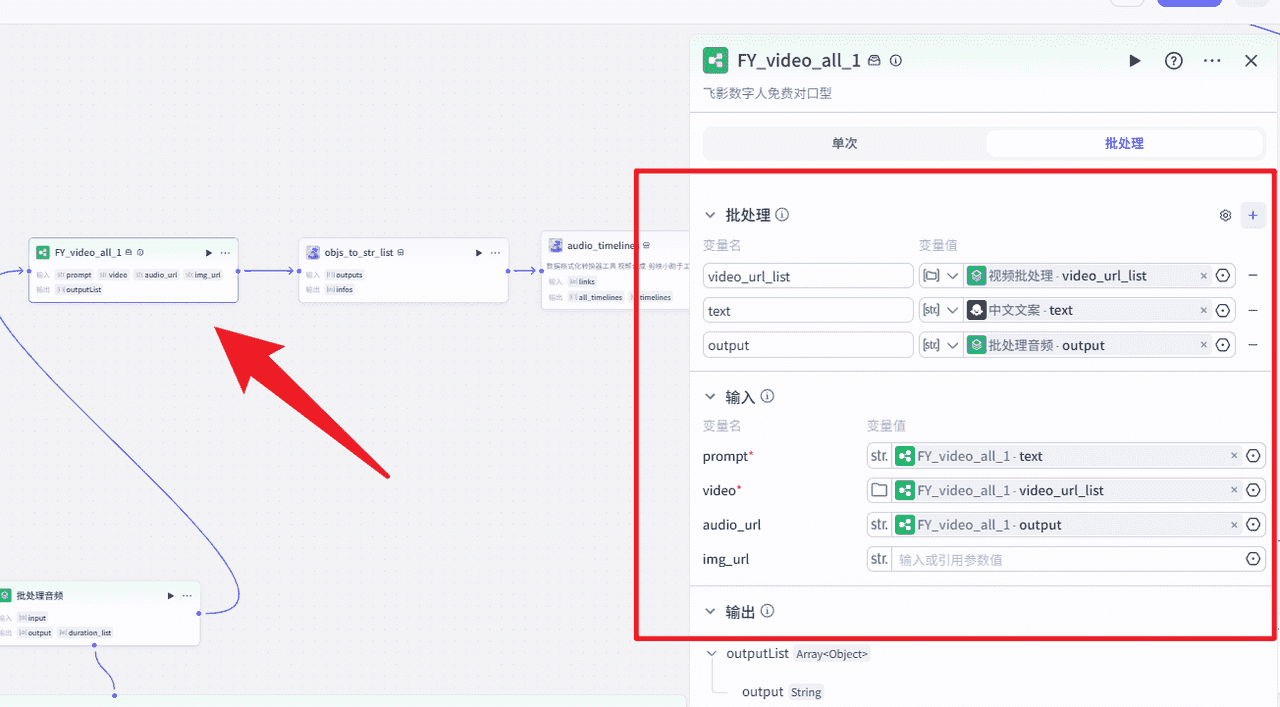This screenshot has height=707, width=1280.
Task: Run the FY_video_all_1 node with the play icon
Action: pos(1134,60)
